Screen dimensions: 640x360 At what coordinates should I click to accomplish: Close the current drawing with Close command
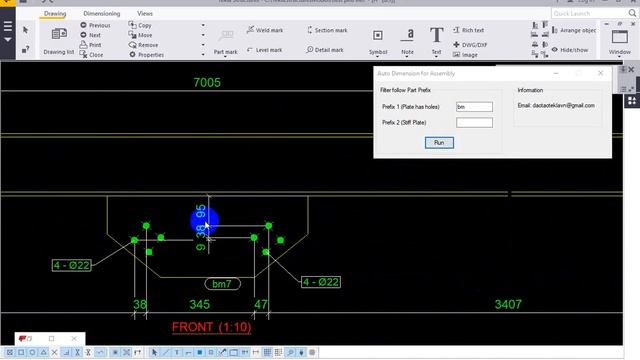(91, 55)
